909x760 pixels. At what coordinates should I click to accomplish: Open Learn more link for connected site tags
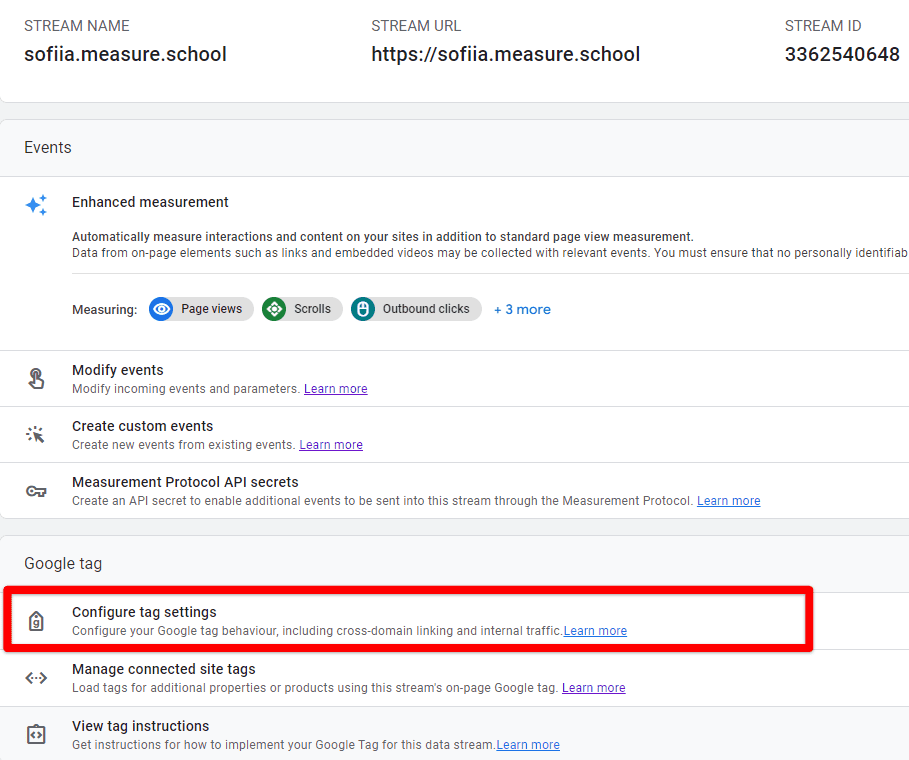tap(593, 688)
